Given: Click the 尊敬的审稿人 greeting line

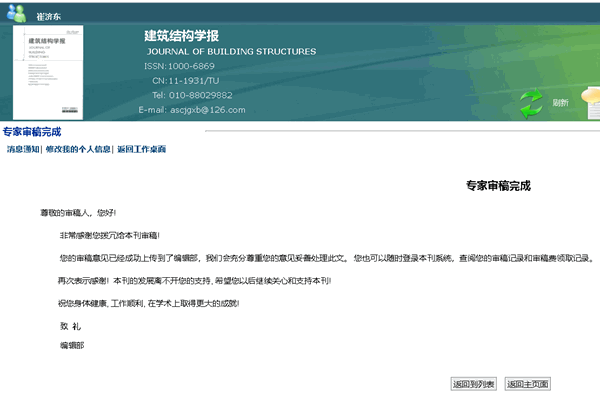Looking at the screenshot, I should pyautogui.click(x=78, y=213).
